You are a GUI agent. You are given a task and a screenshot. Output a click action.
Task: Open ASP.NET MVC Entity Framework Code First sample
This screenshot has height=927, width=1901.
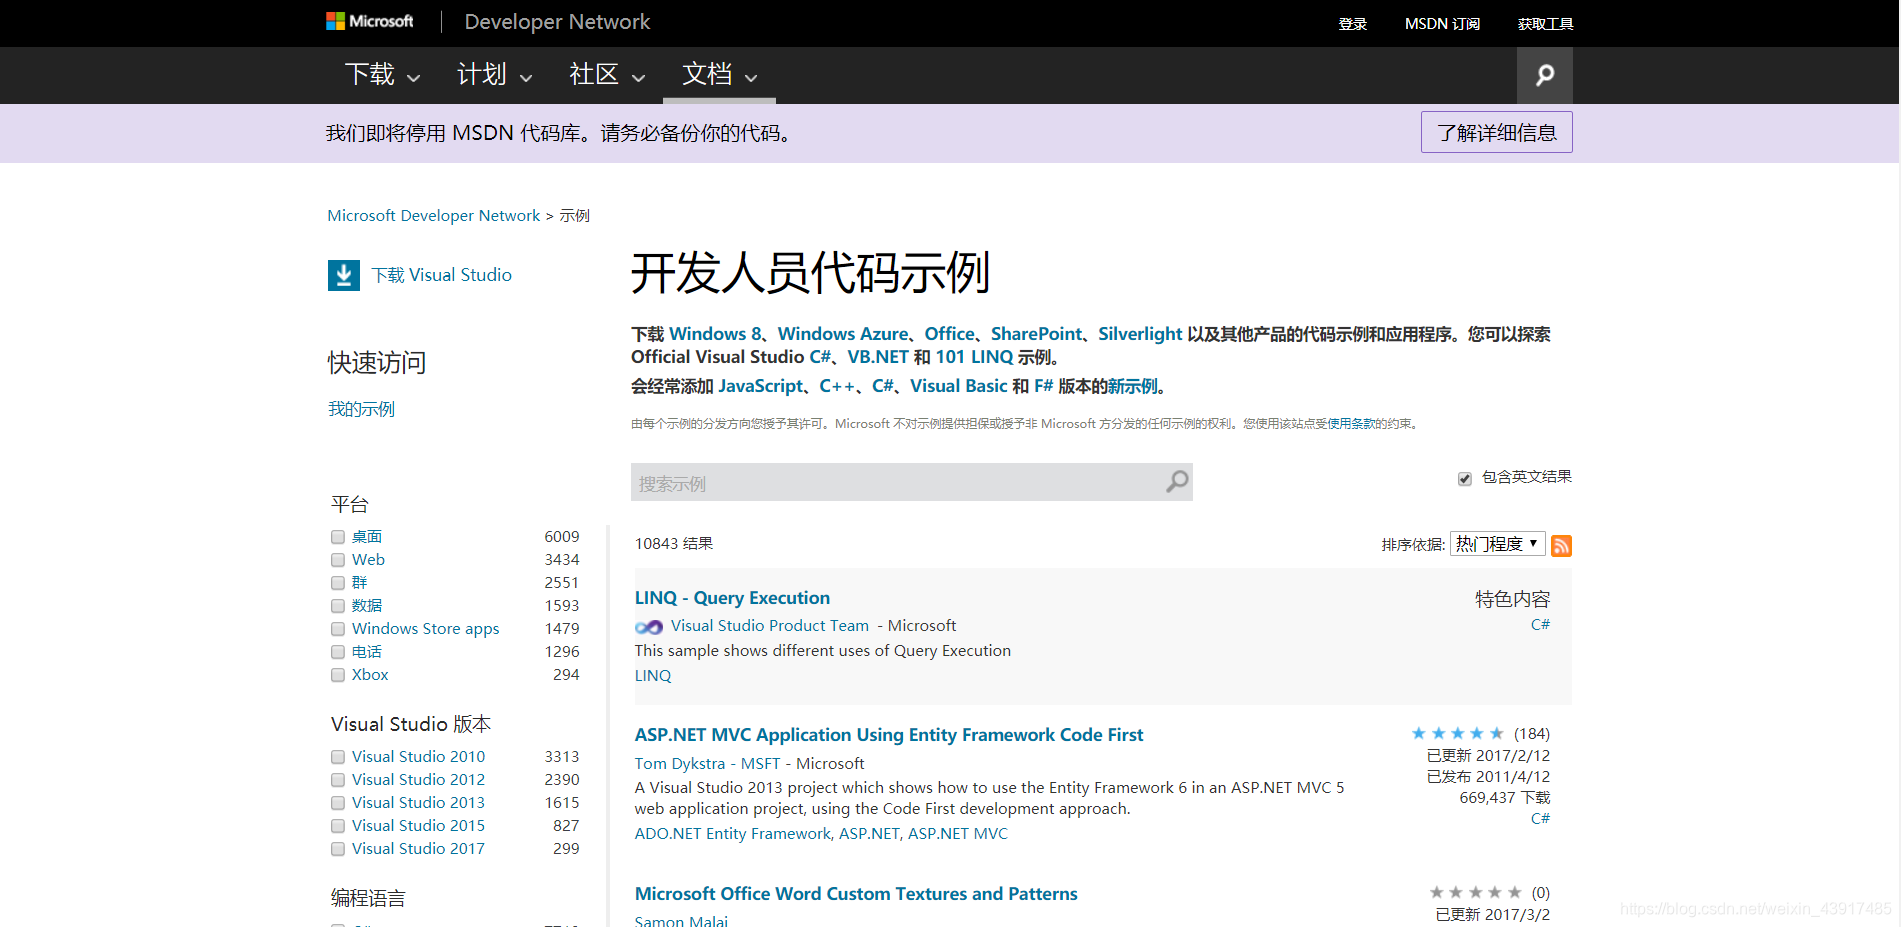pos(888,735)
